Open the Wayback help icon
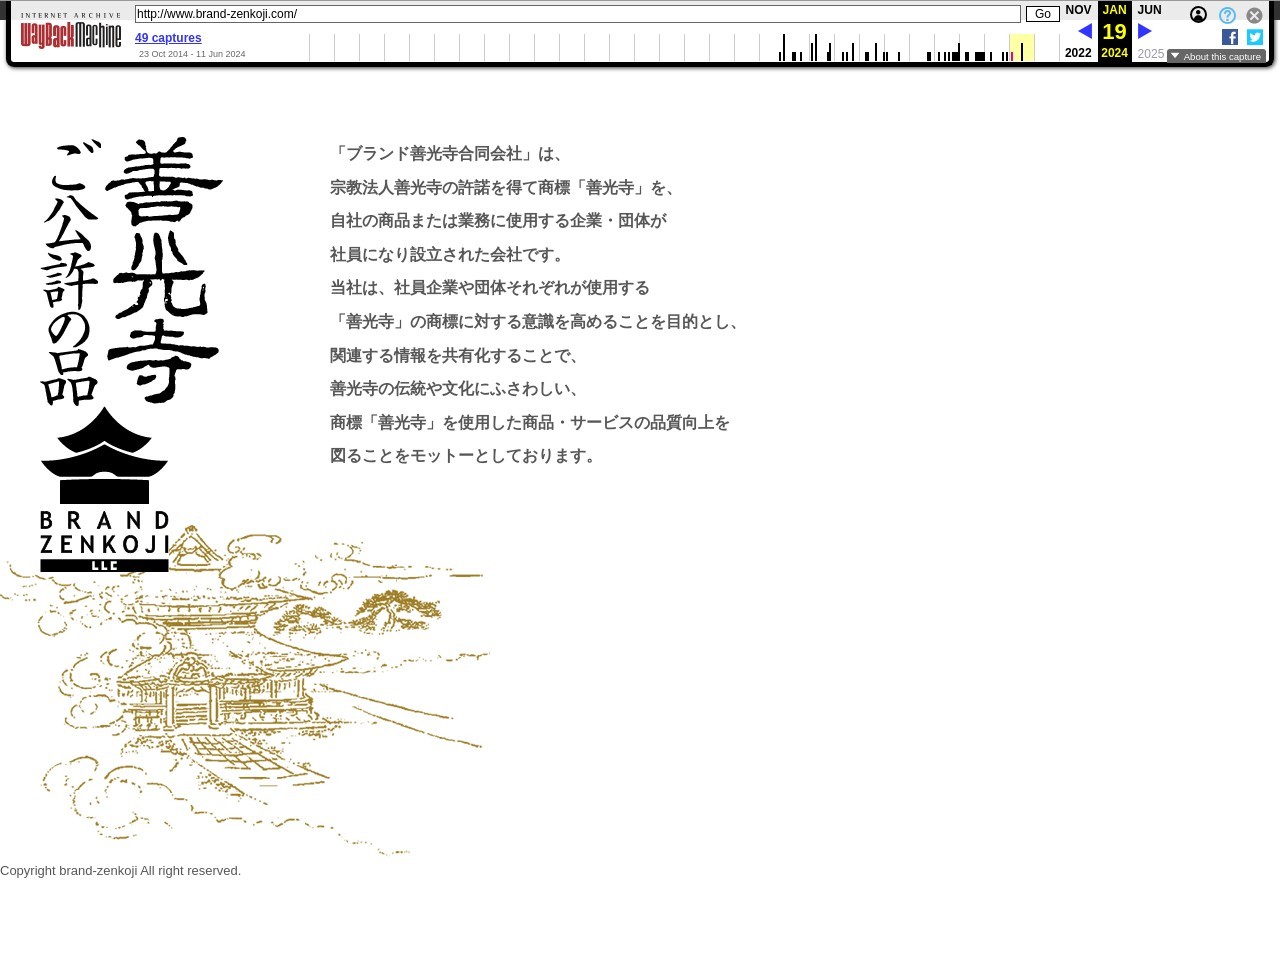The height and width of the screenshot is (960, 1280). pyautogui.click(x=1227, y=15)
